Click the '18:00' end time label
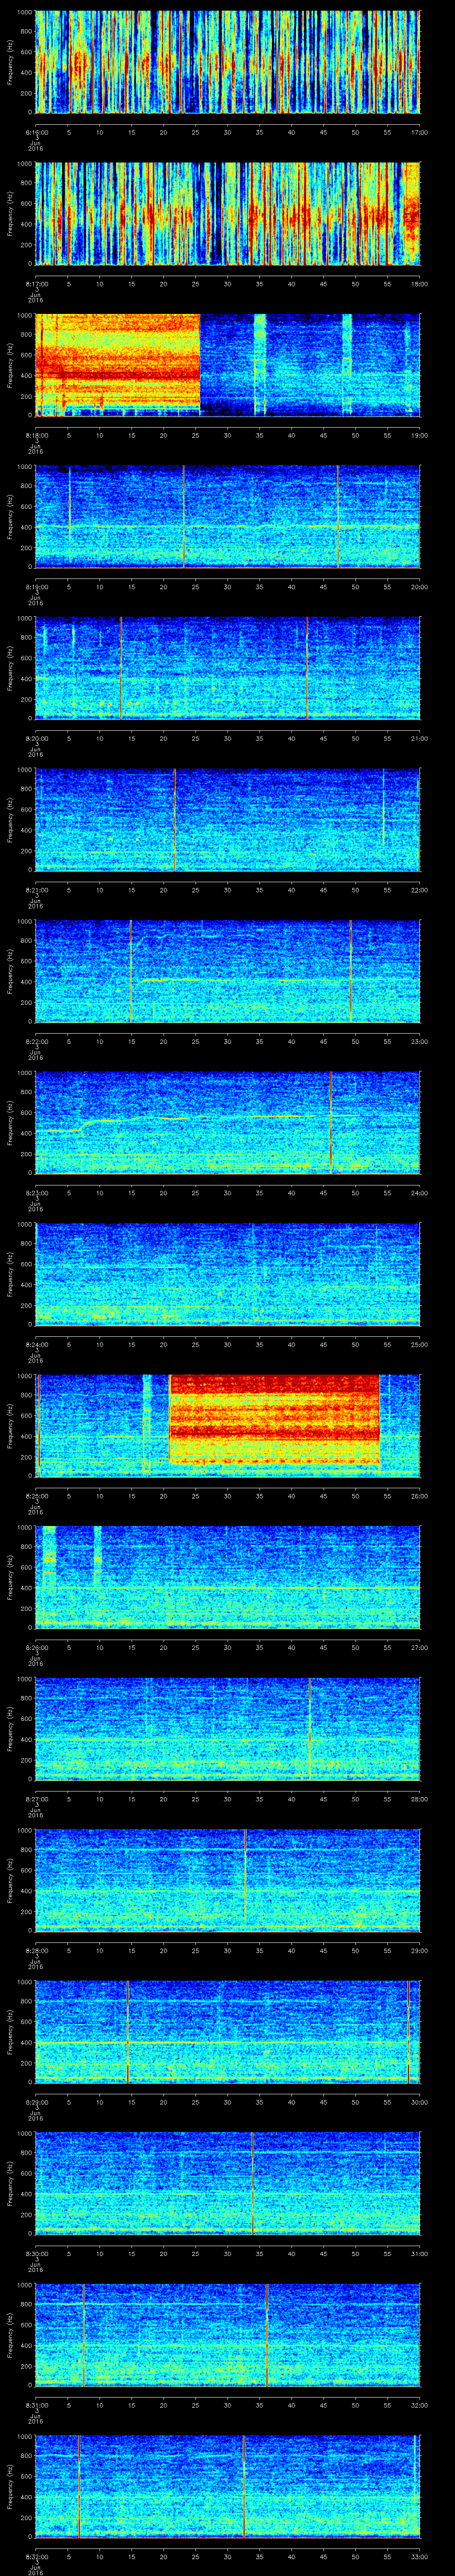The height and width of the screenshot is (2576, 455). pos(419,284)
